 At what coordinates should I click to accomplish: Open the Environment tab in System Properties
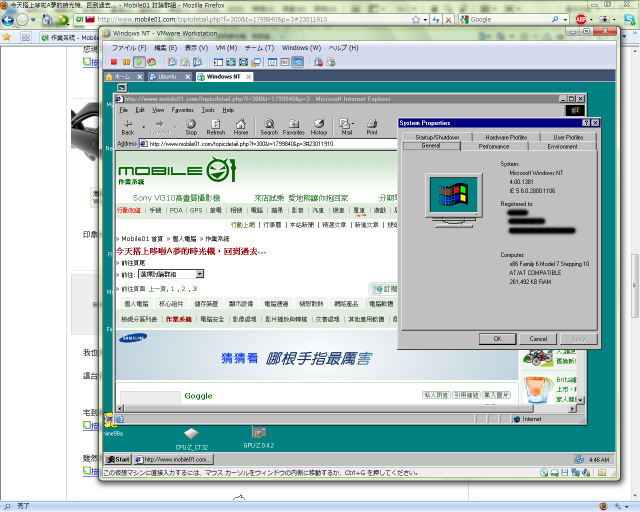562,146
